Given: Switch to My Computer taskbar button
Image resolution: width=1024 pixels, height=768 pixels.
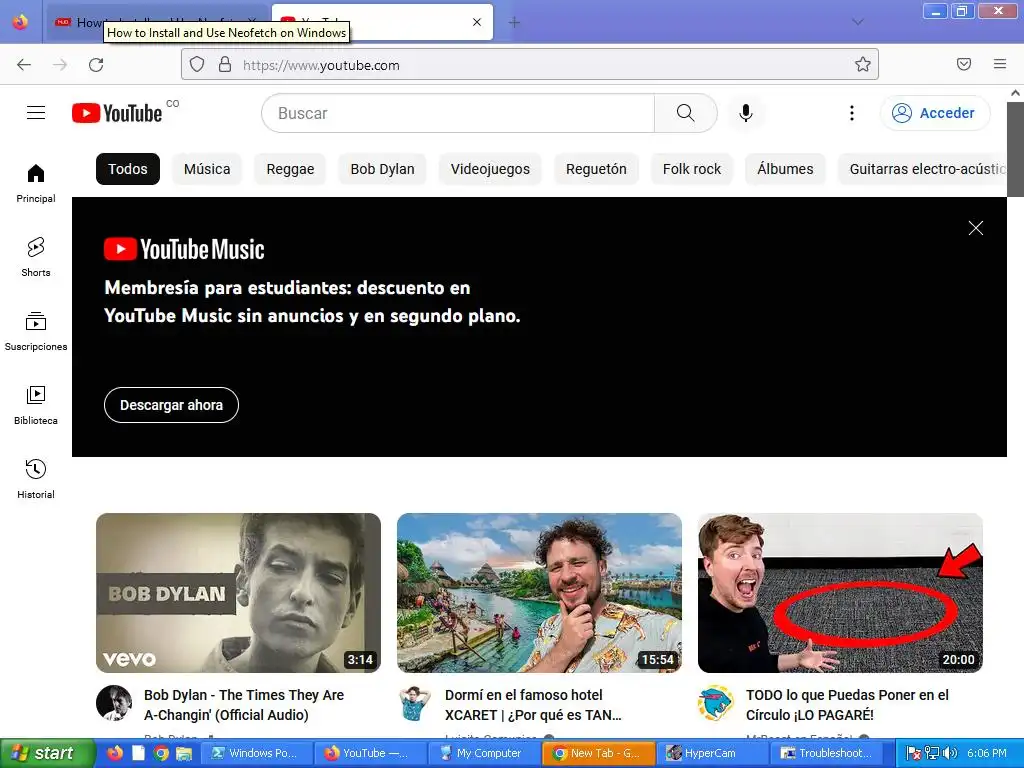Looking at the screenshot, I should click(484, 753).
